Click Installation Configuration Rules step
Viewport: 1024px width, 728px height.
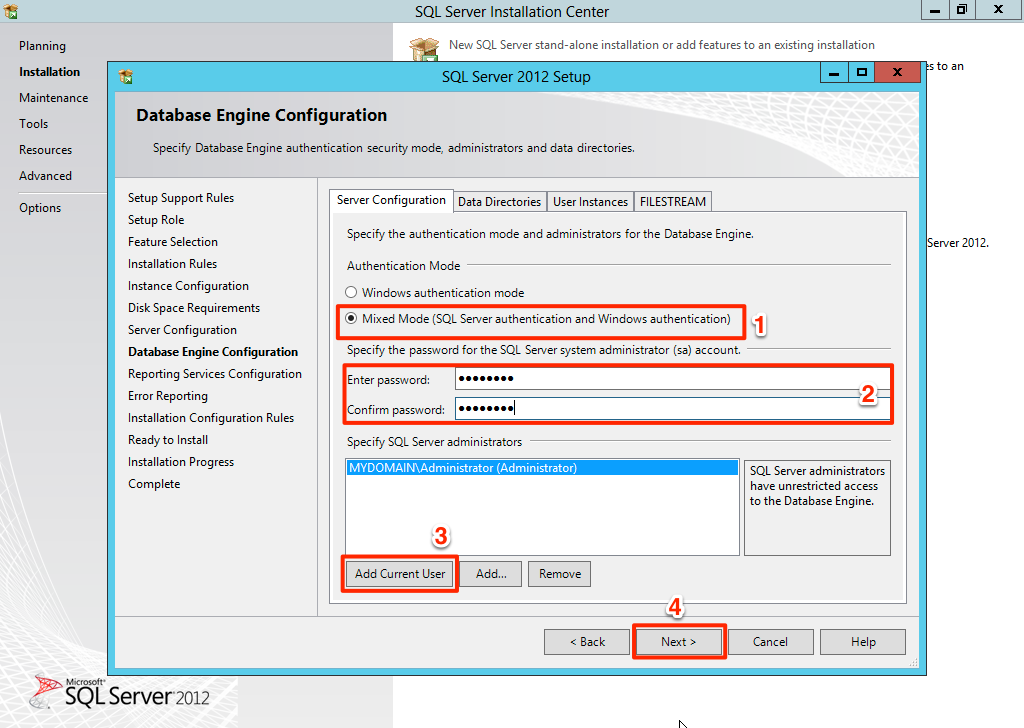[211, 418]
